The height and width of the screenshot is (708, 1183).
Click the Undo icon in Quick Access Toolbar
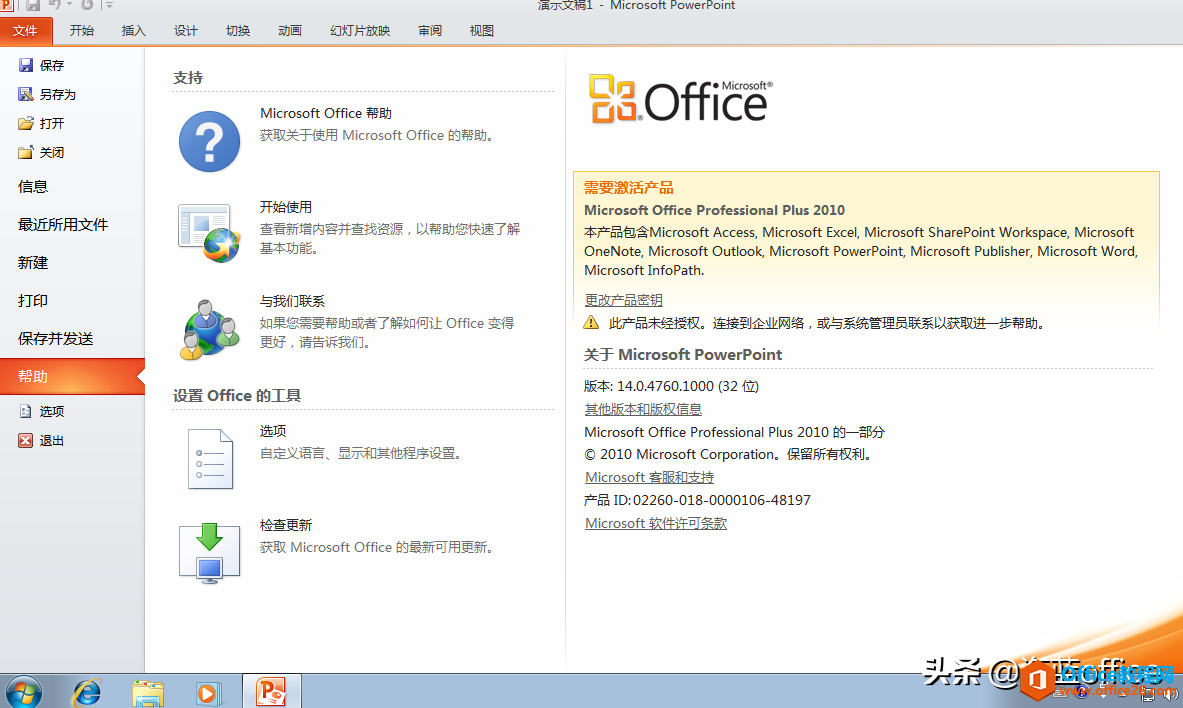tap(54, 6)
